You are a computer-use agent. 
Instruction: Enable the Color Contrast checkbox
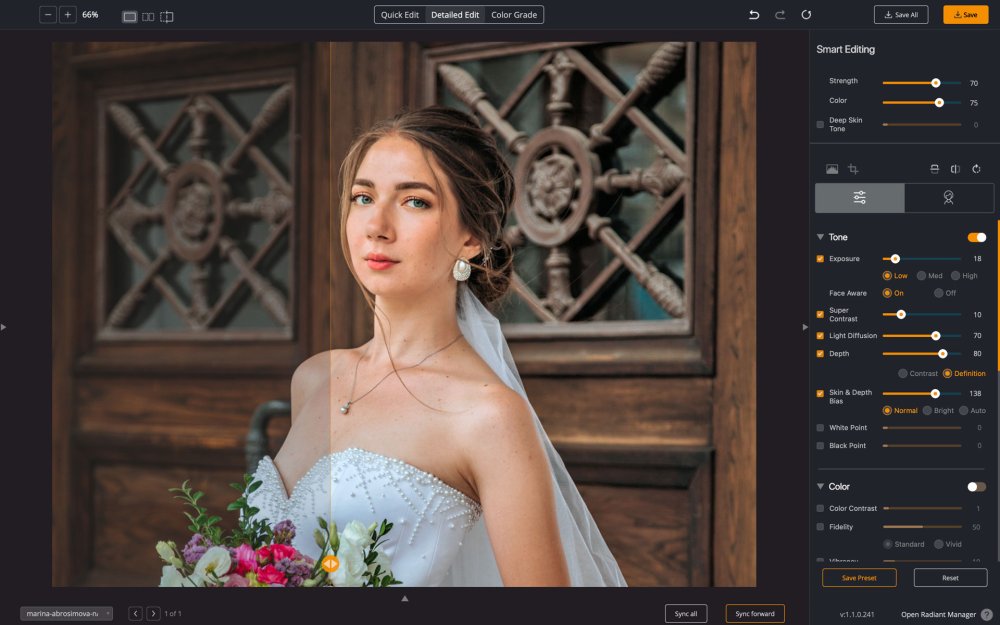pyautogui.click(x=820, y=508)
